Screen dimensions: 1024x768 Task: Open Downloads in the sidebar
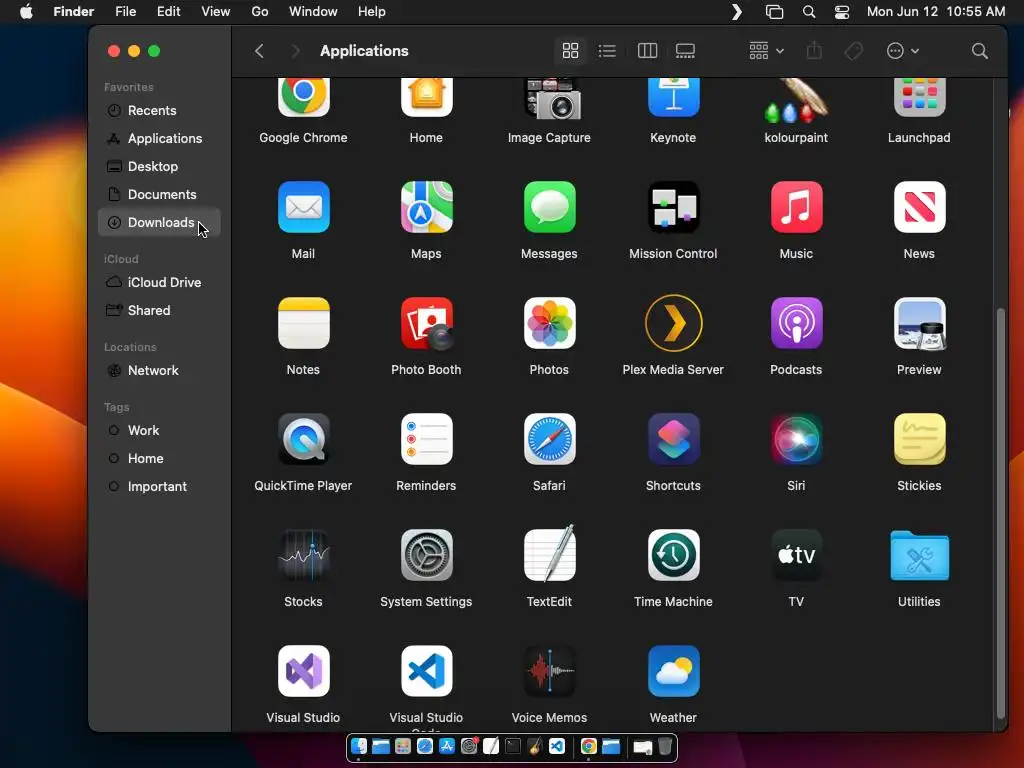tap(159, 223)
